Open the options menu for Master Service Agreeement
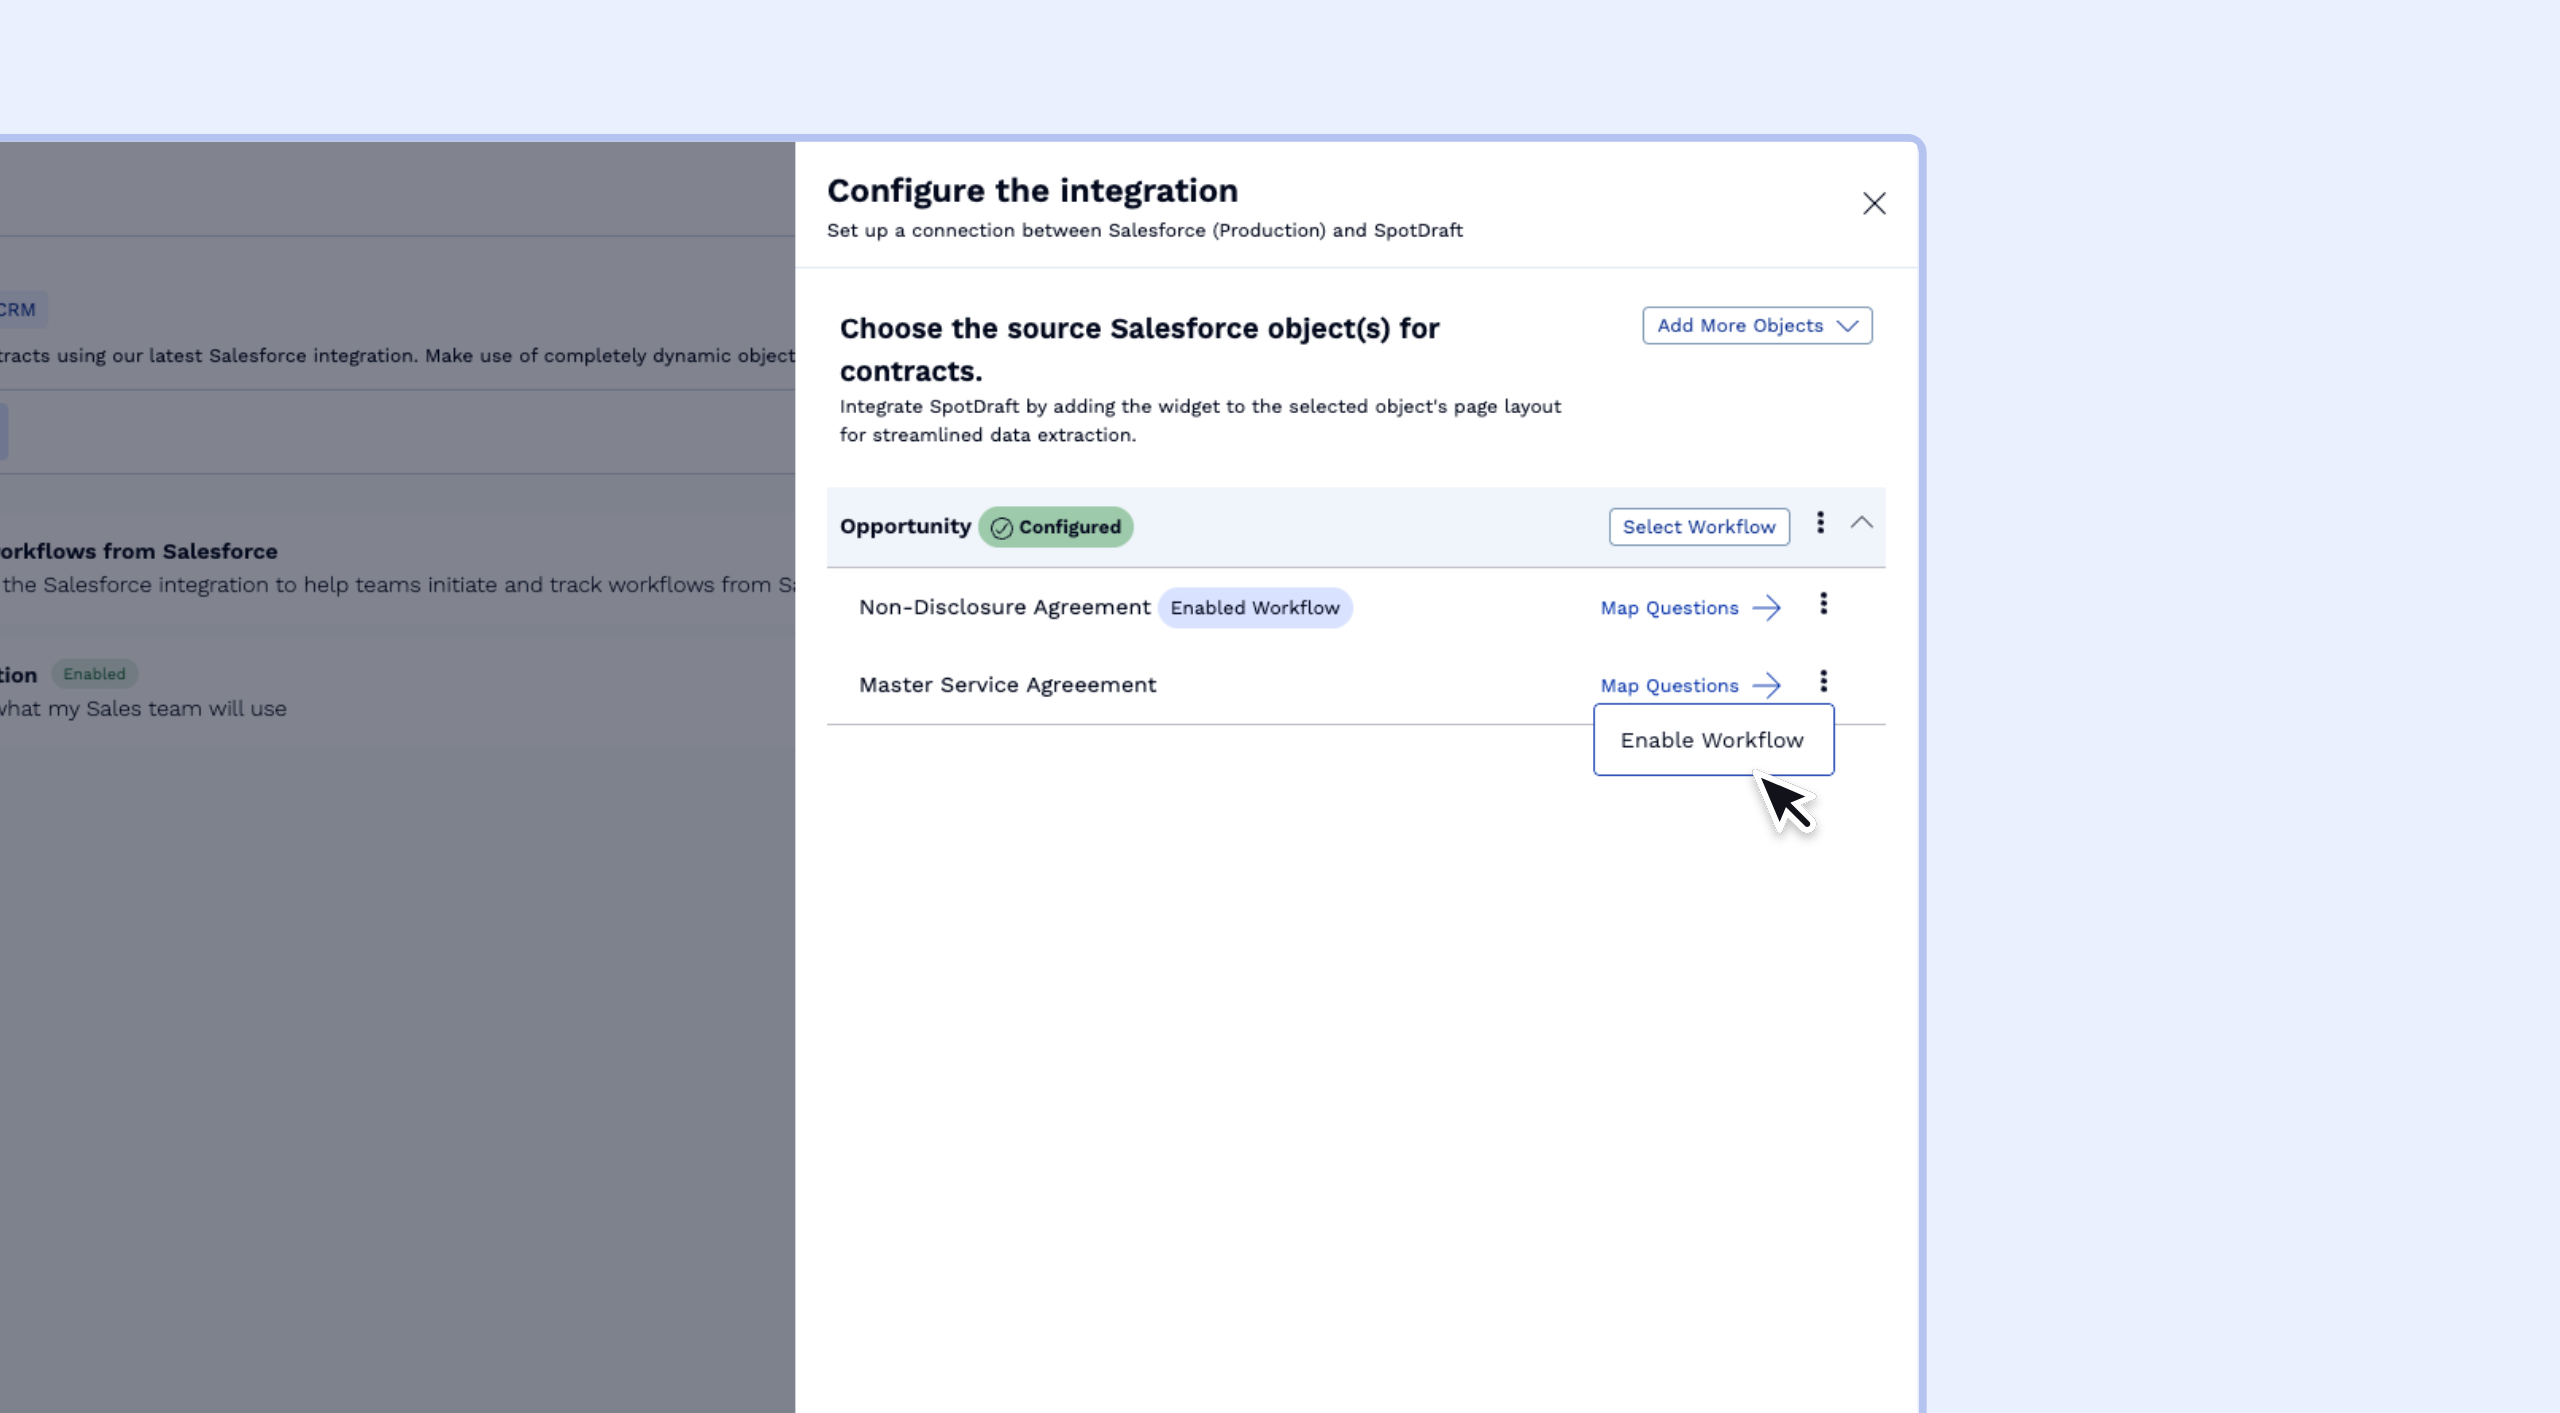Image resolution: width=2560 pixels, height=1413 pixels. pyautogui.click(x=1824, y=681)
